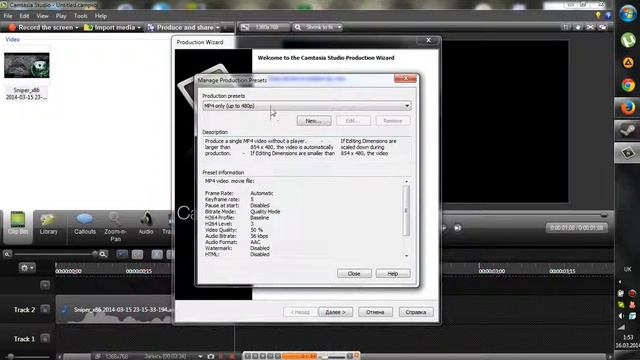Viewport: 640px width, 360px height.
Task: Open the File menu
Action: click(8, 16)
